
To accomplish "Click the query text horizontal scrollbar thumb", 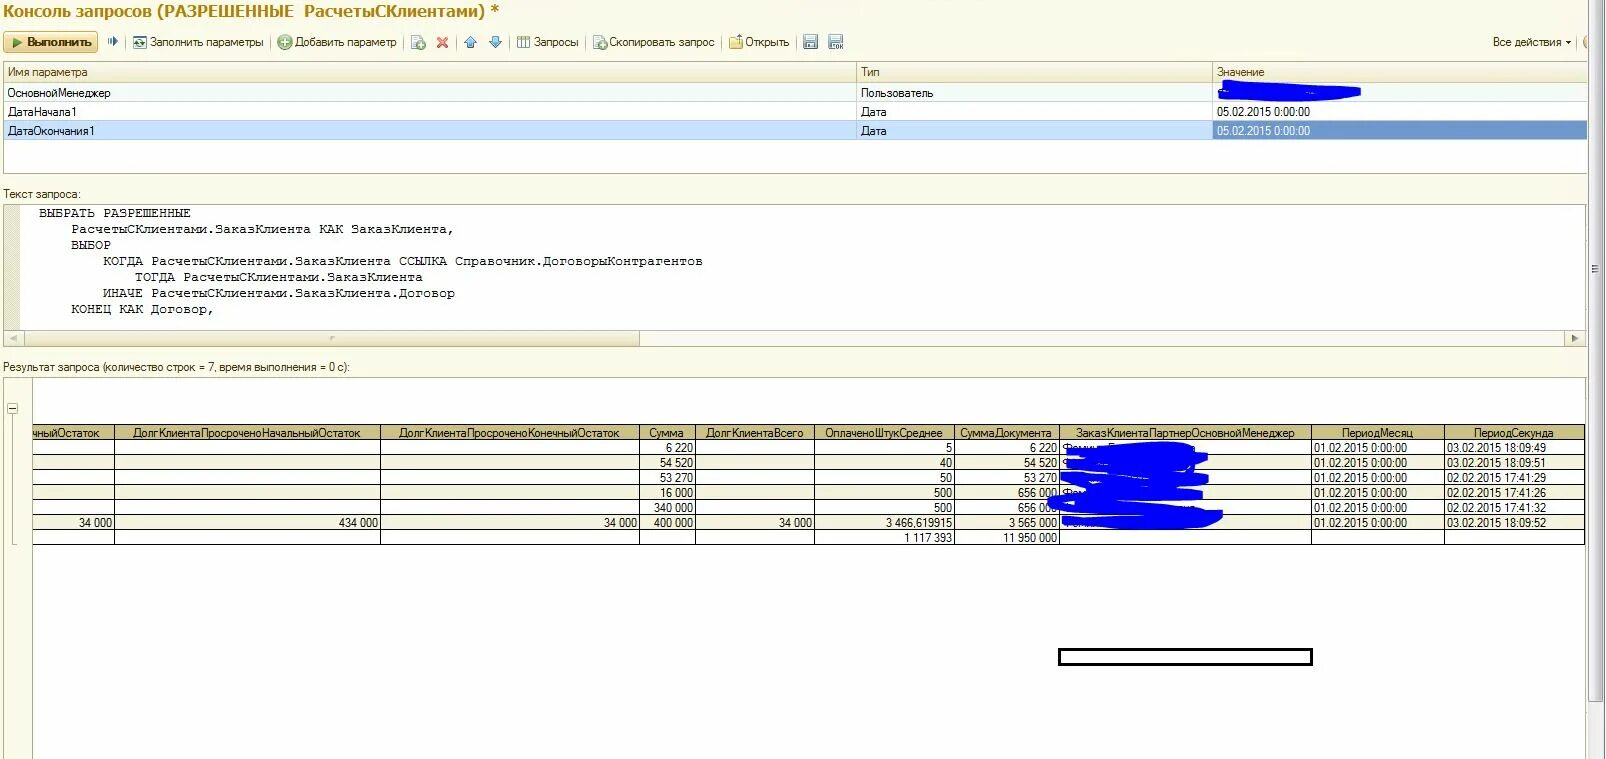I will coord(330,338).
